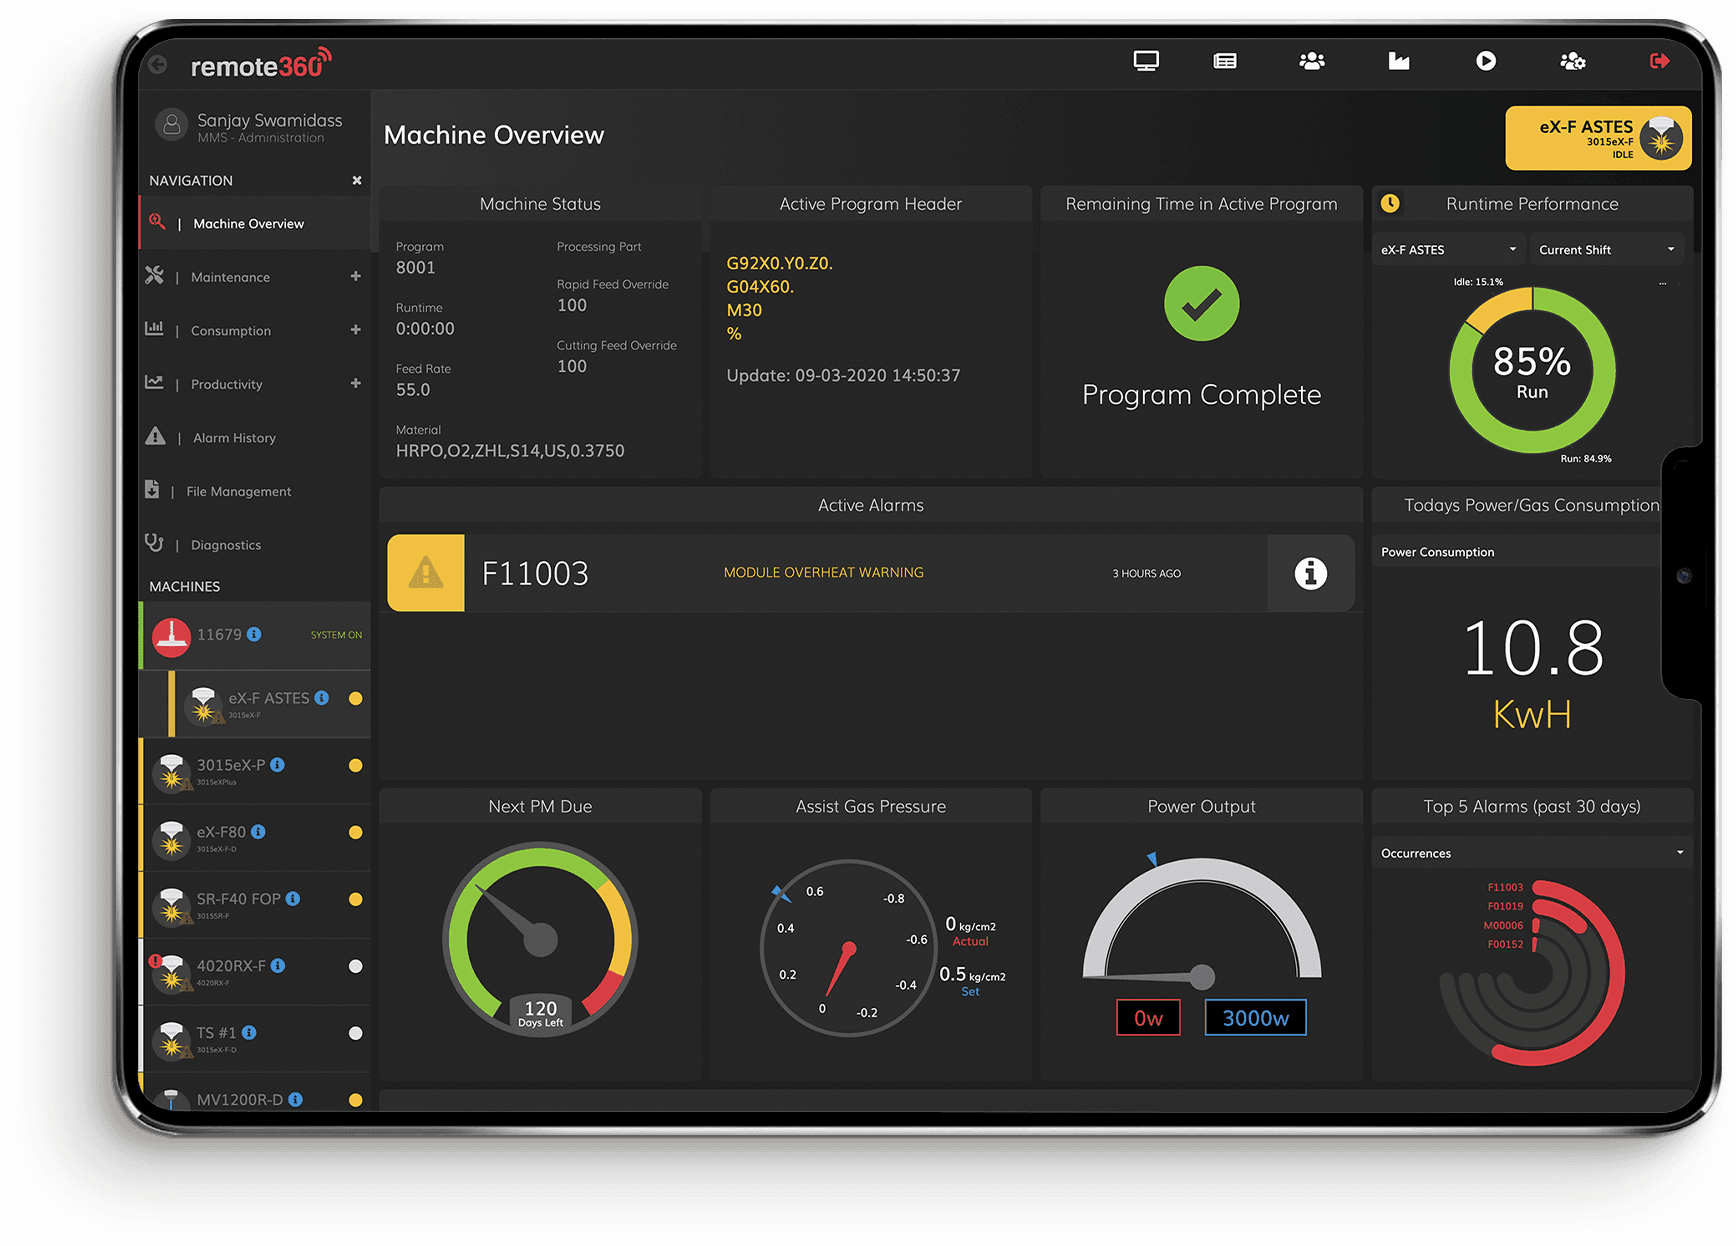The image size is (1736, 1246).
Task: Close the navigation panel with X
Action: (357, 180)
